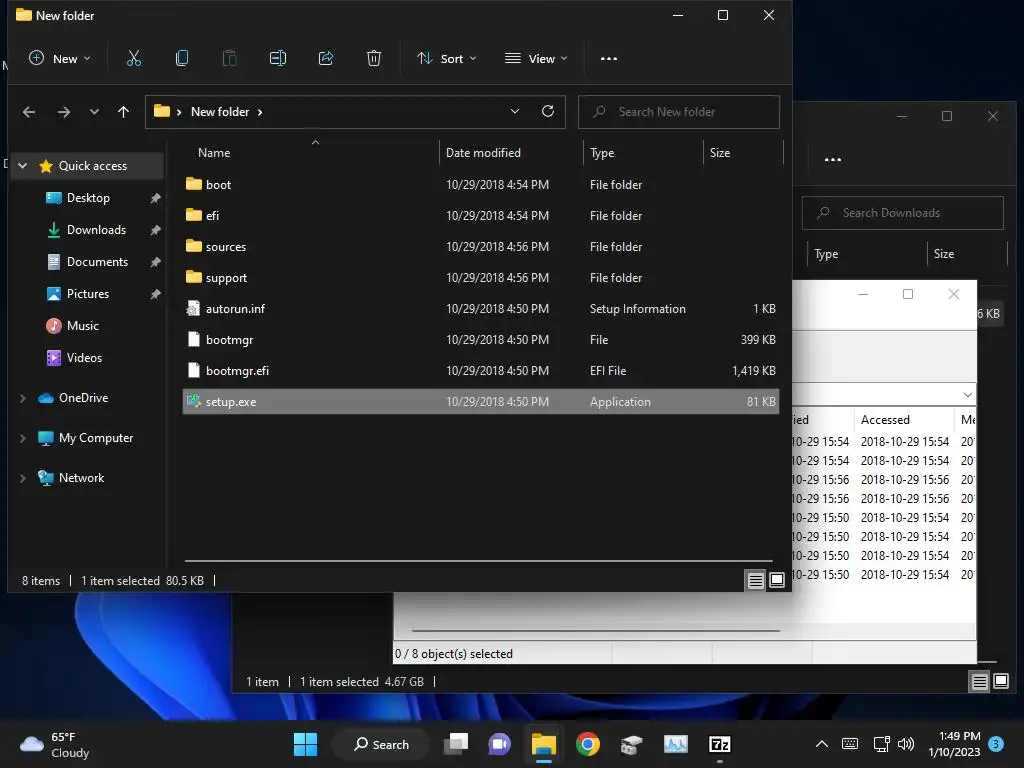Screen dimensions: 1024x768
Task: Launch Google Chrome from taskbar
Action: point(588,744)
